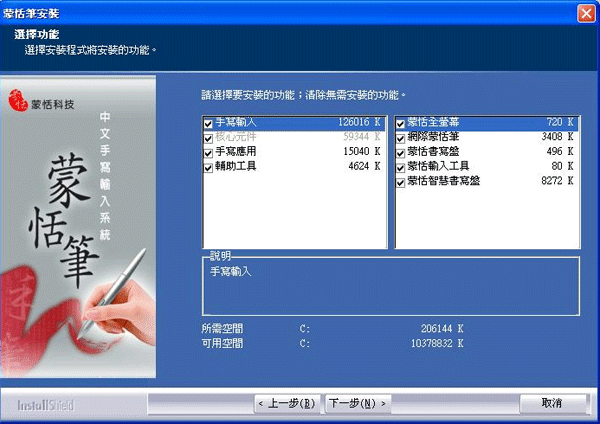Viewport: 600px width, 424px height.
Task: Click the 蒙恬科技 red logo icon
Action: [x=18, y=100]
